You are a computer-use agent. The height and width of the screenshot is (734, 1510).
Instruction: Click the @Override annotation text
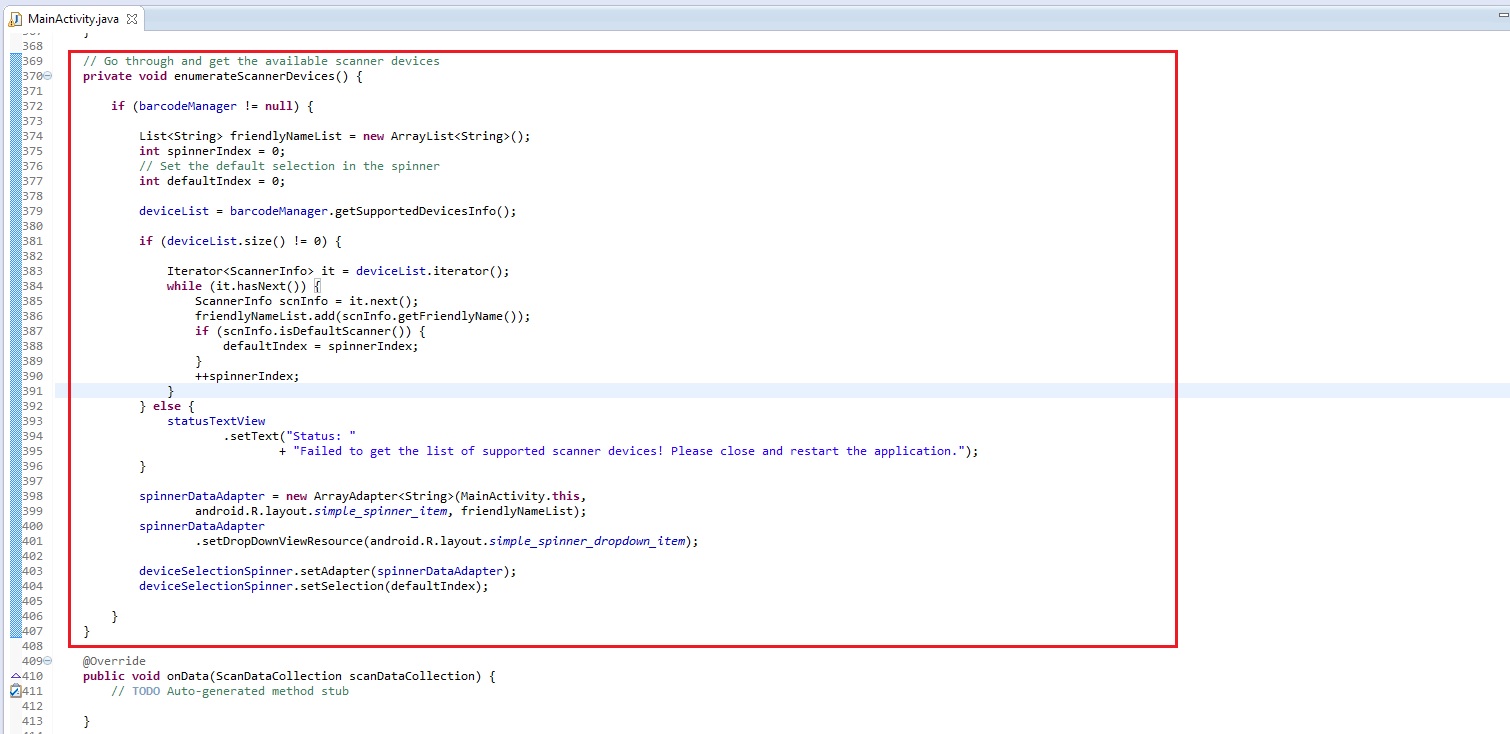(114, 661)
